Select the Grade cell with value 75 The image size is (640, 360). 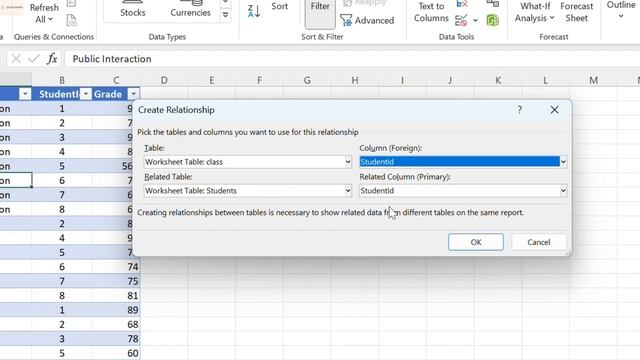(116, 281)
